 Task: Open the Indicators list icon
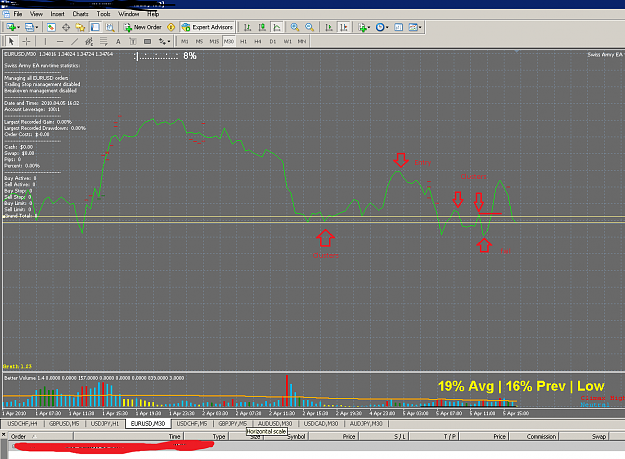(362, 27)
